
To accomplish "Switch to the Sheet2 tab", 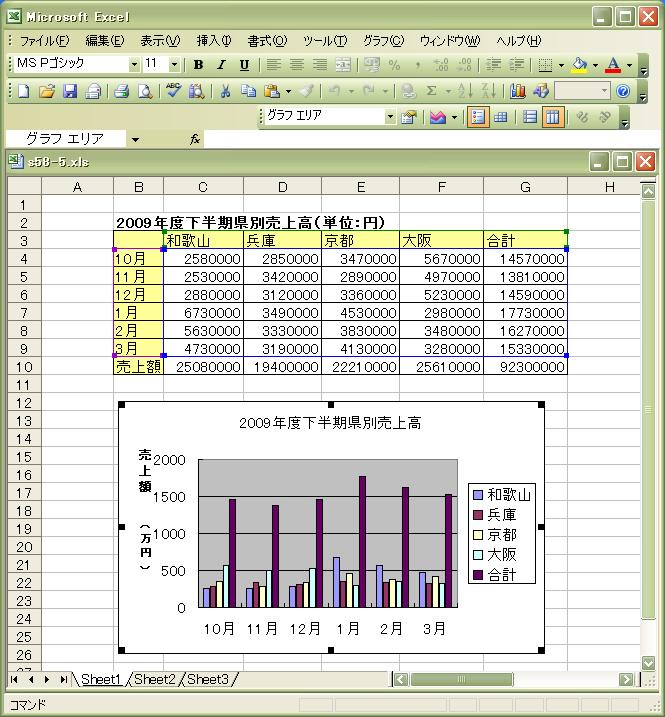I will pyautogui.click(x=155, y=679).
